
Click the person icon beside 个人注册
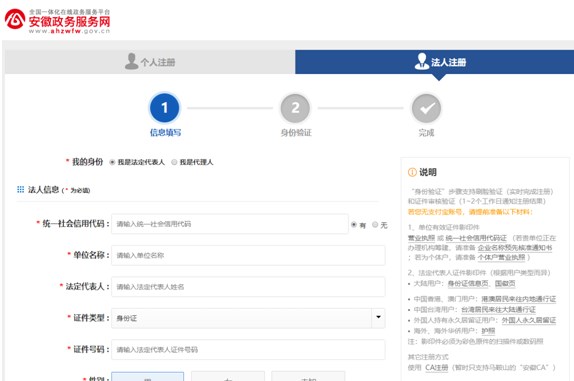click(131, 61)
